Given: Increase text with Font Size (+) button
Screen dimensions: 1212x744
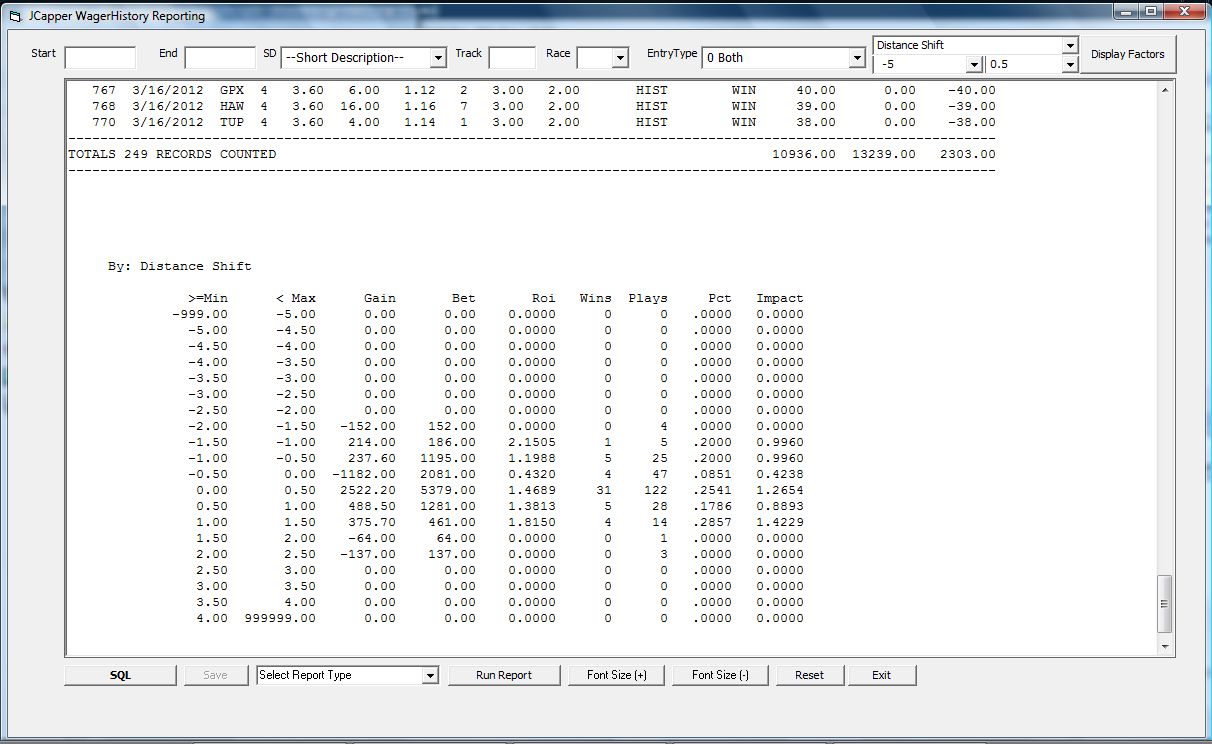Looking at the screenshot, I should coord(617,675).
